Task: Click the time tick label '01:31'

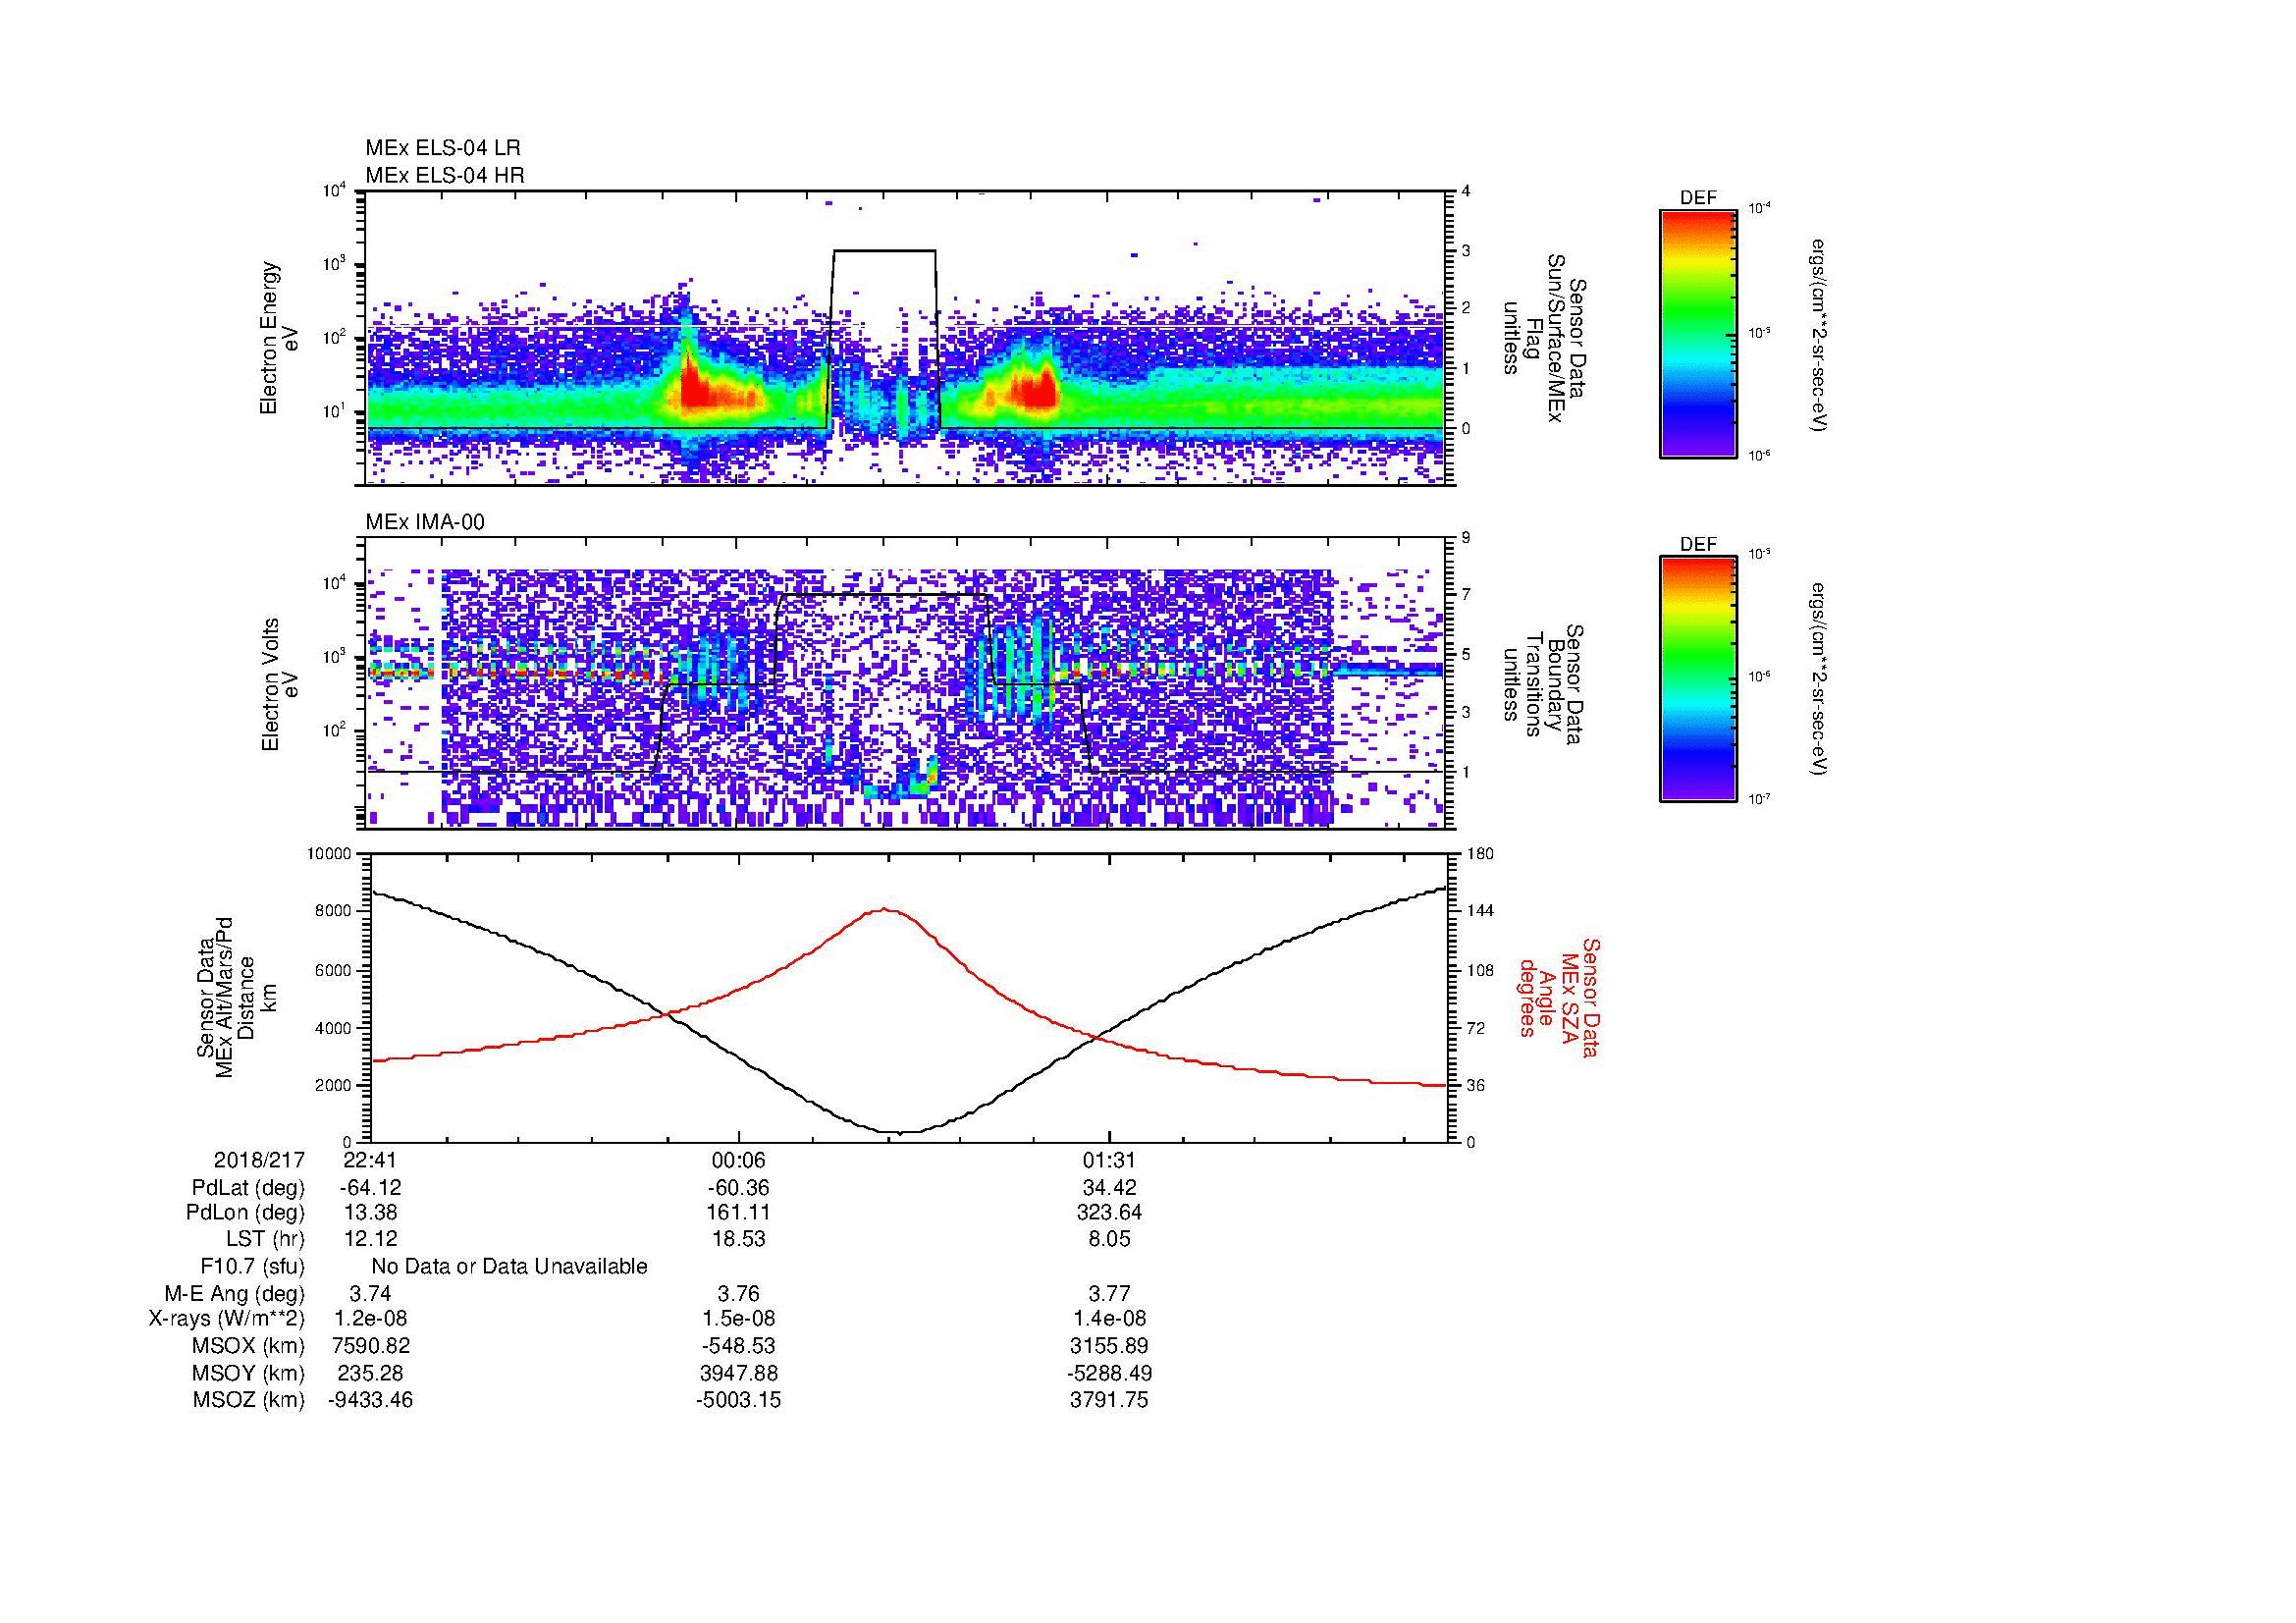Action: pos(1109,1160)
